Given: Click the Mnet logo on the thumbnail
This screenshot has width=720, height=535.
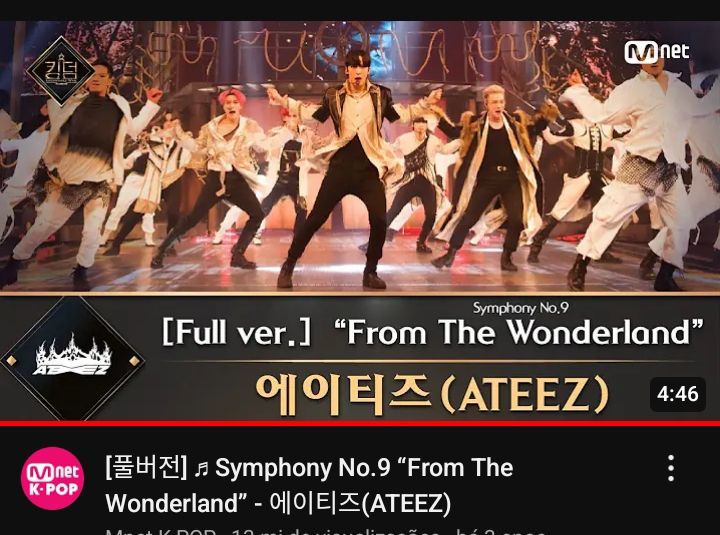Looking at the screenshot, I should [657, 51].
